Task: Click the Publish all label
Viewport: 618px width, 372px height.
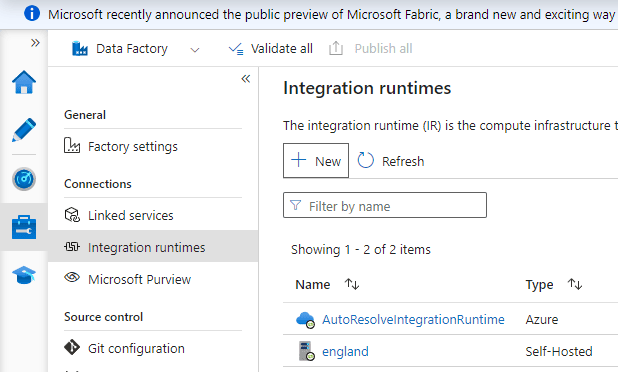Action: click(x=383, y=48)
